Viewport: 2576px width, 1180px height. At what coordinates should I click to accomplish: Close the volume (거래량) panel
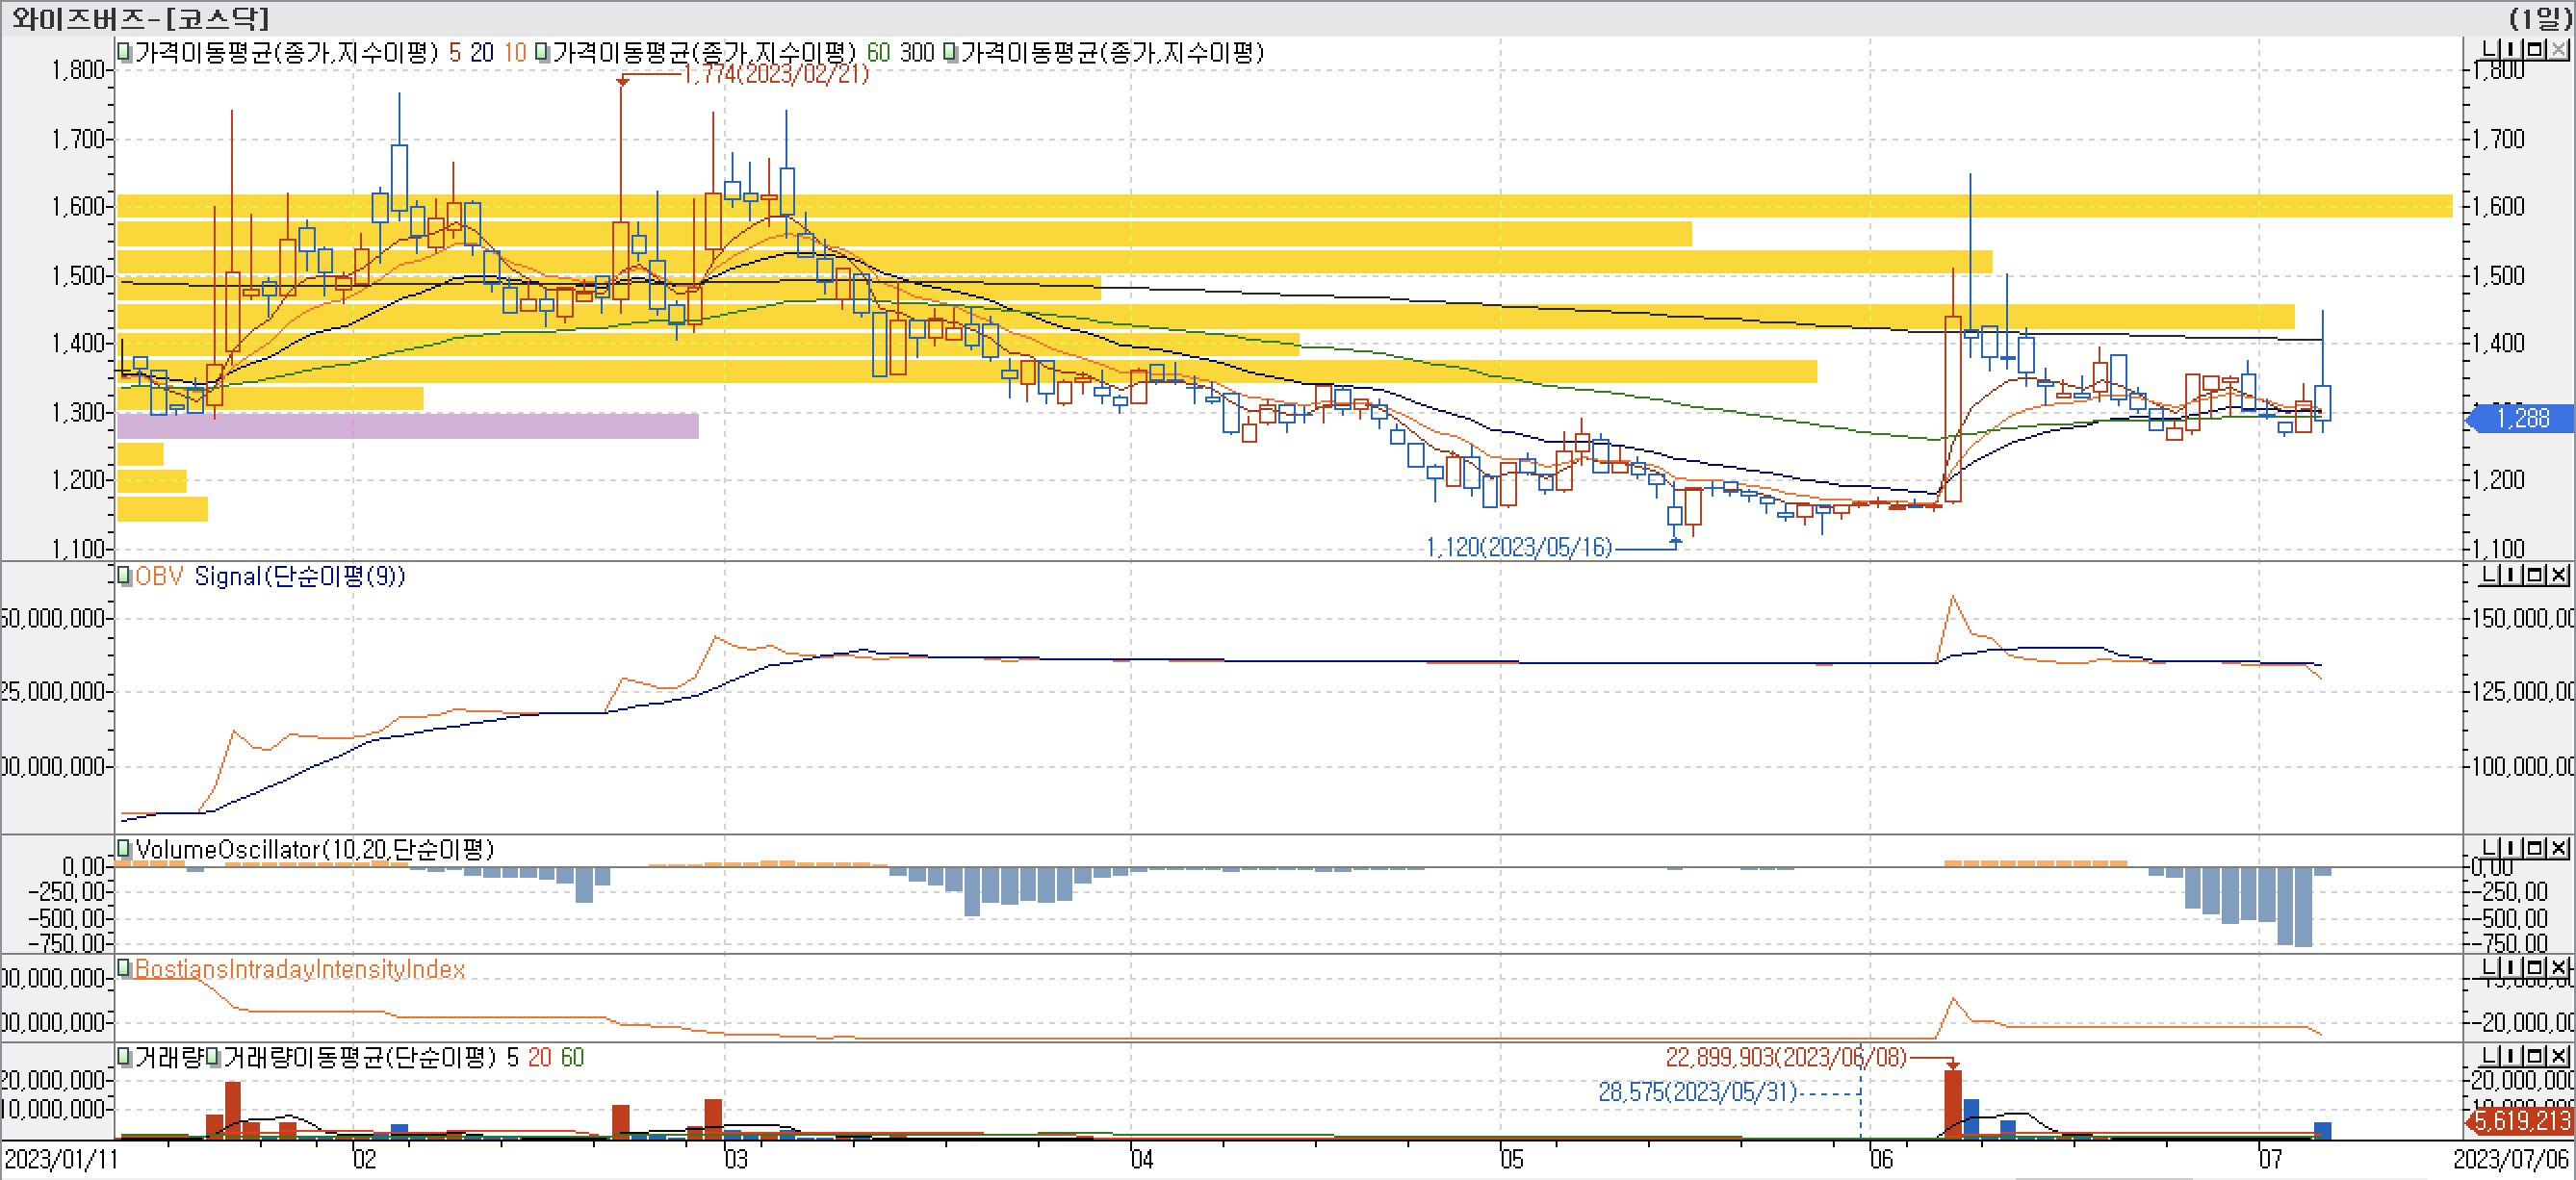pos(2558,1056)
